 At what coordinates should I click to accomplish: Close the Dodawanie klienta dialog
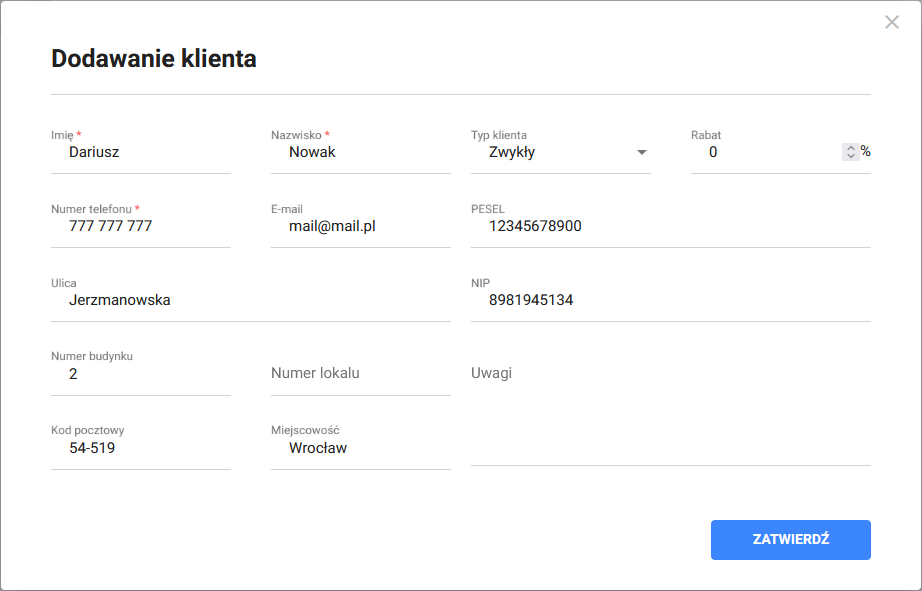click(x=892, y=22)
